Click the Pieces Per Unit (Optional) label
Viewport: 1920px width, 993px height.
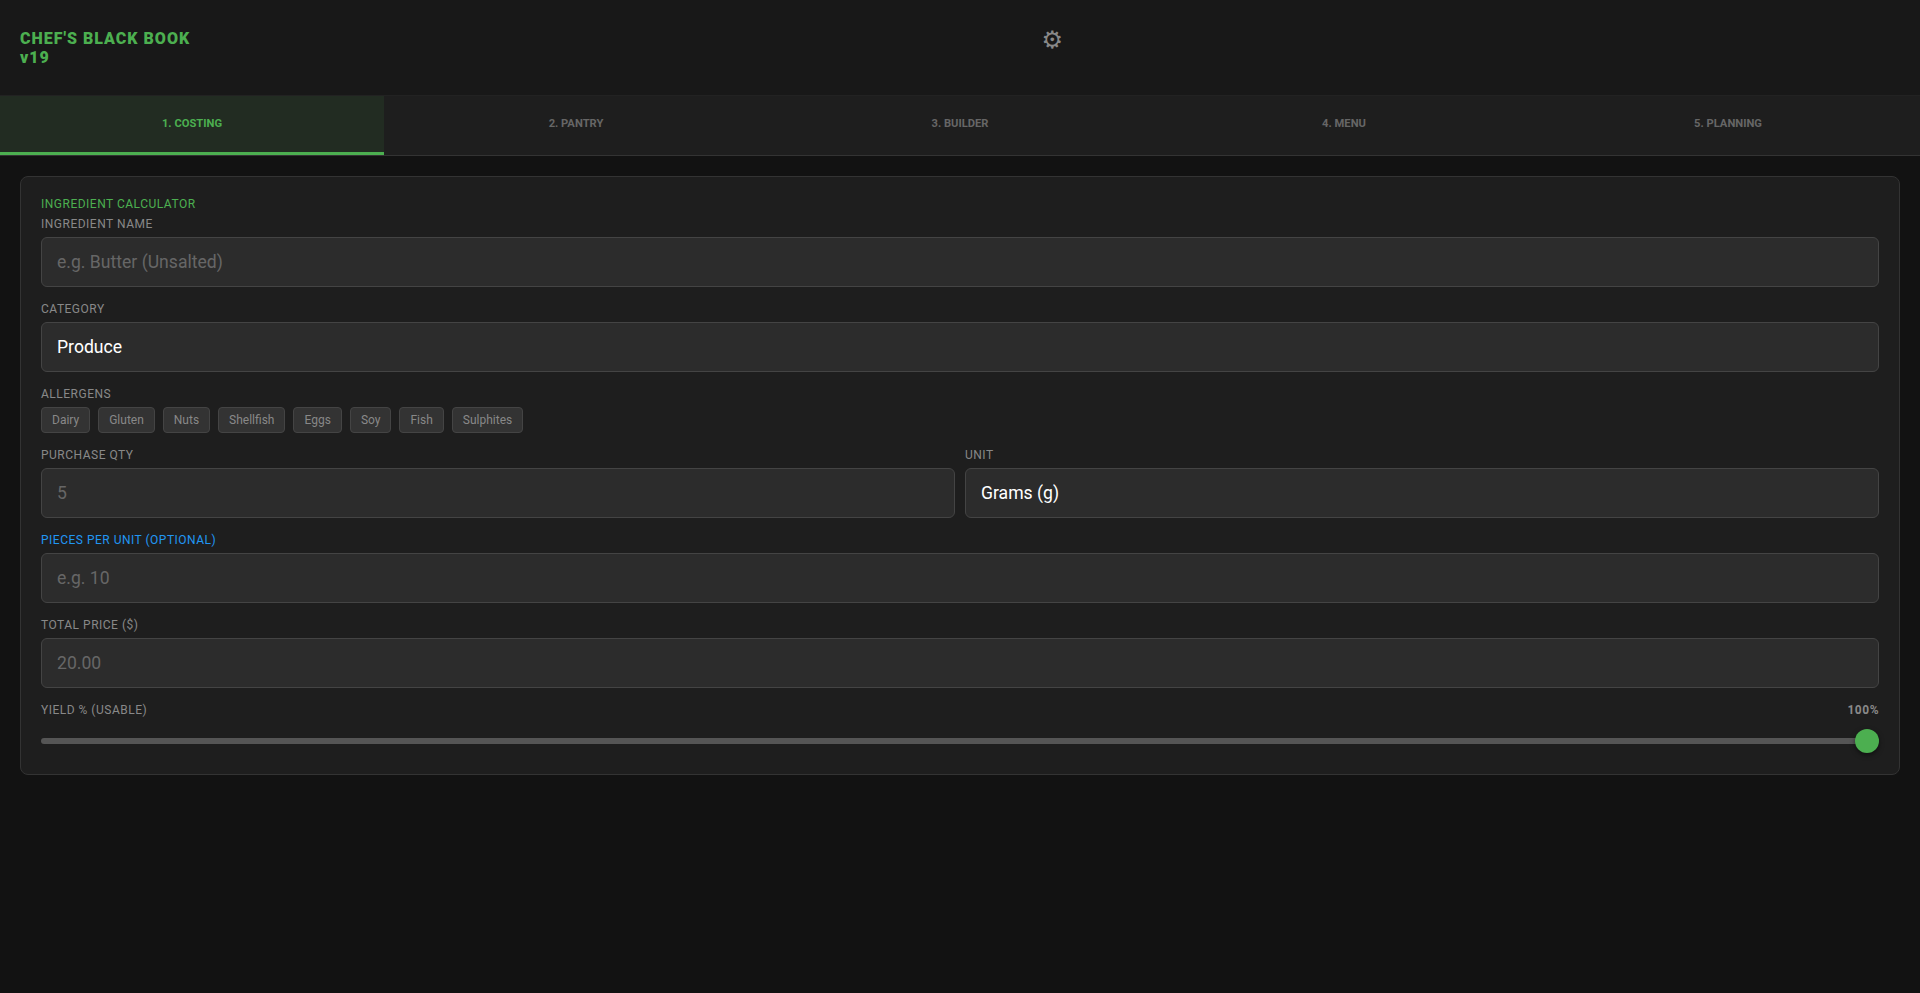pos(128,540)
